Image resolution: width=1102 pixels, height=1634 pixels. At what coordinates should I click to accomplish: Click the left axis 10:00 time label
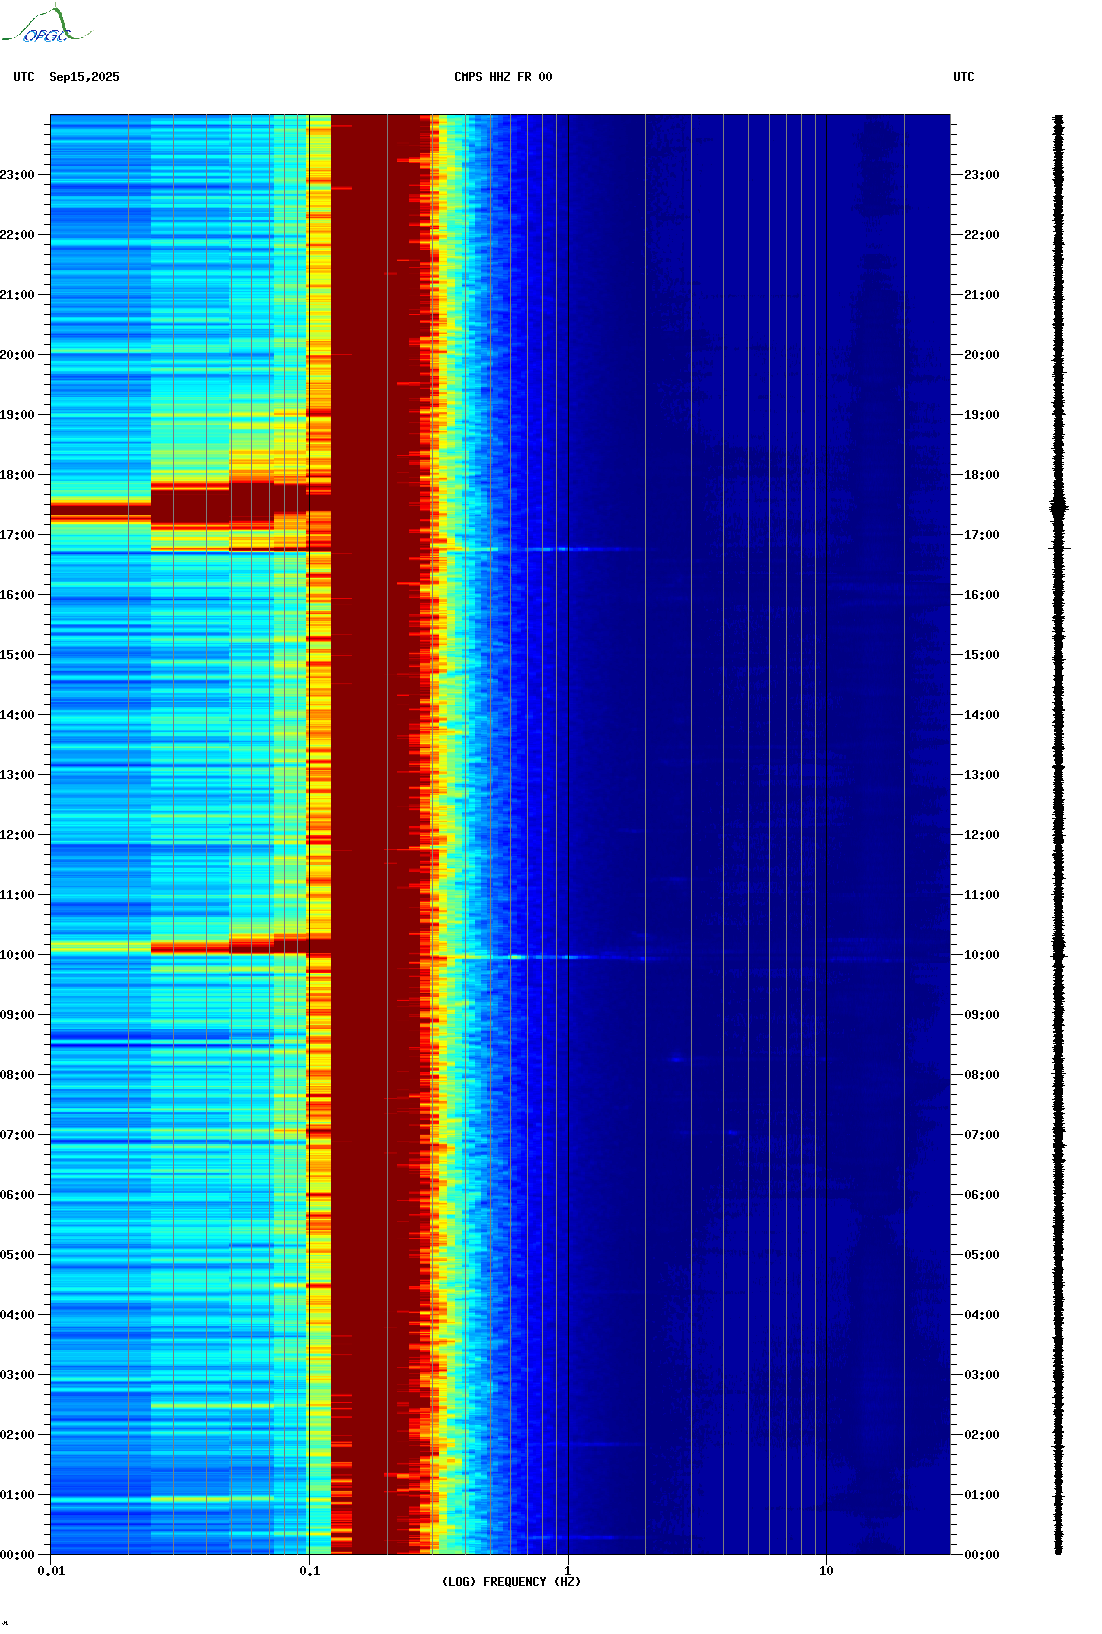tap(17, 955)
